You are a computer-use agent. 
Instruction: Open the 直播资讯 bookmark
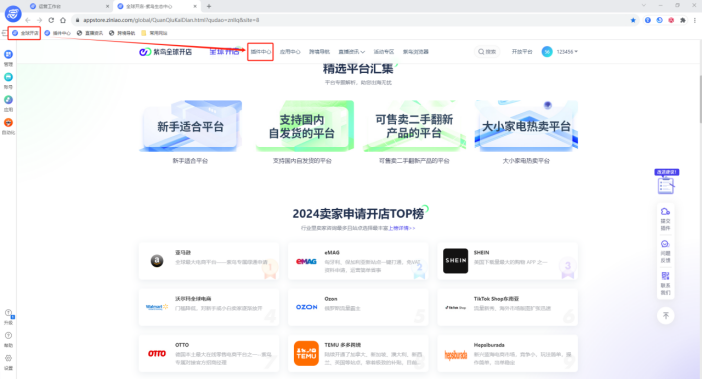[x=90, y=33]
